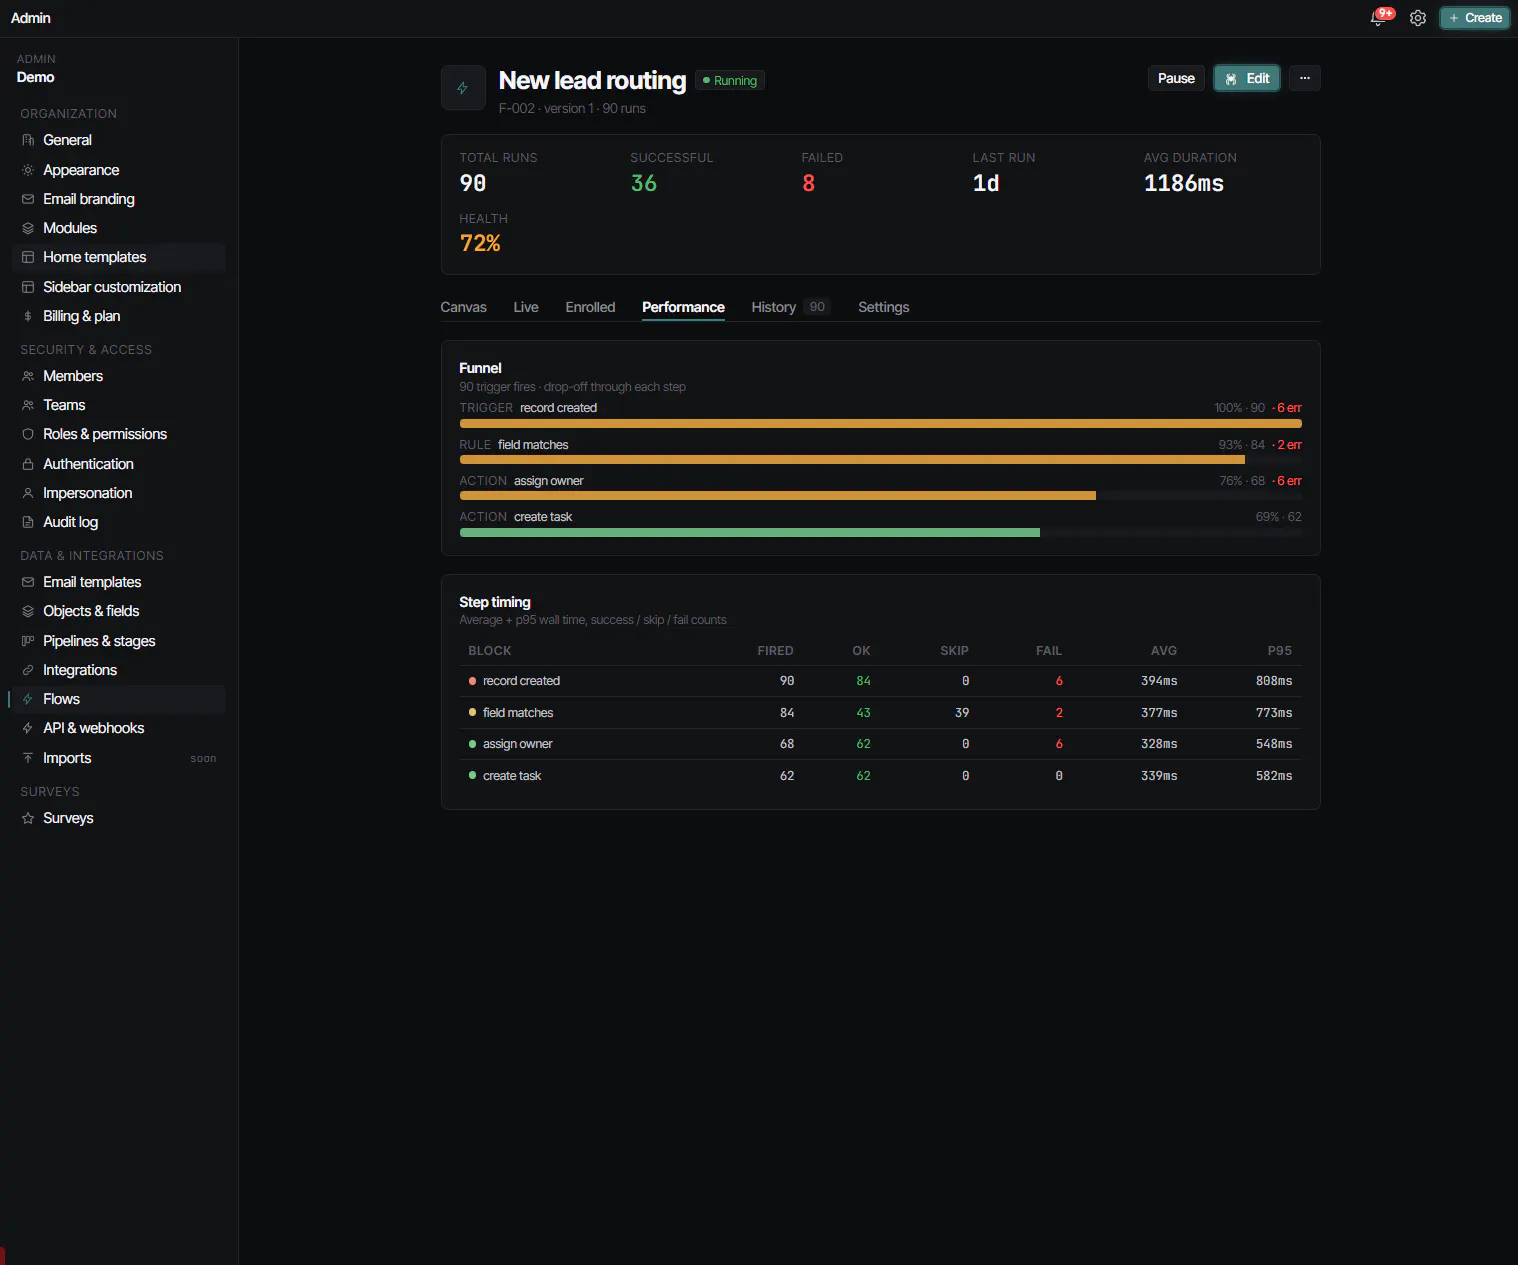Viewport: 1518px width, 1265px height.
Task: Click the Health 72% value
Action: [x=480, y=243]
